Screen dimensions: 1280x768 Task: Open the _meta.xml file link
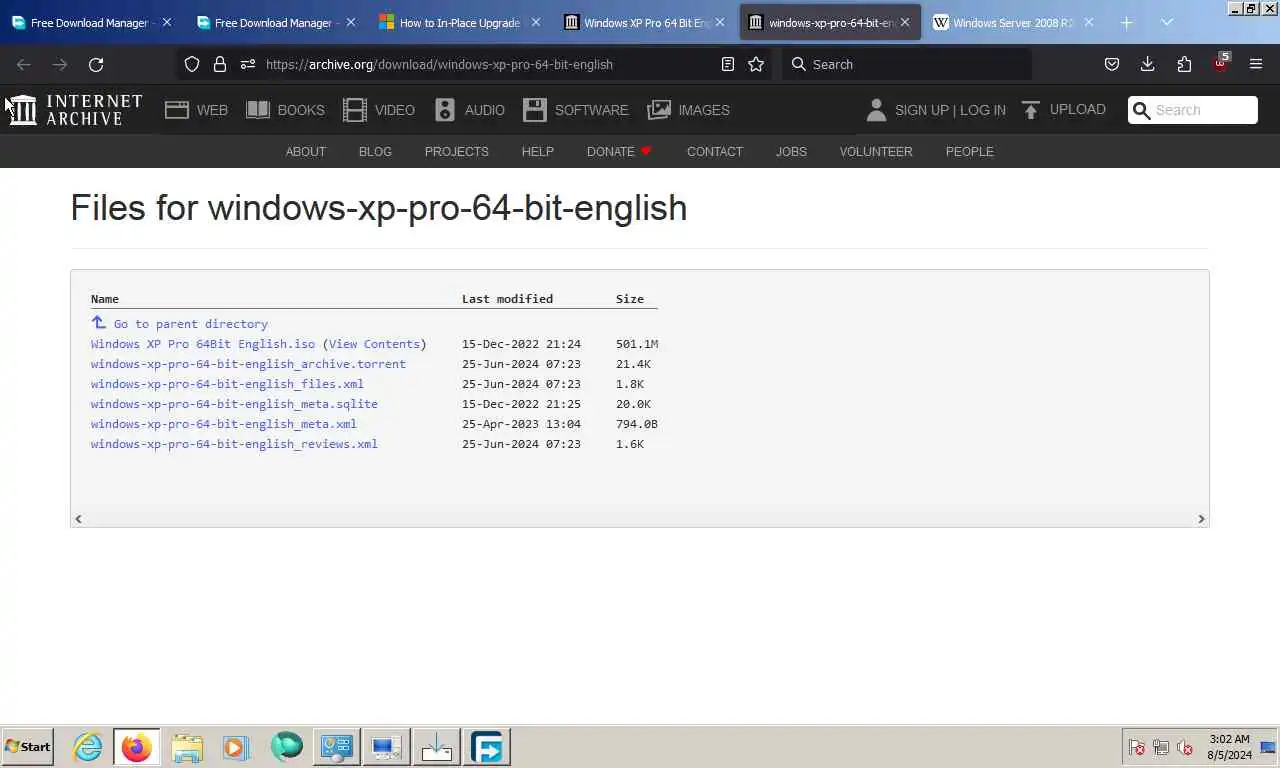224,424
